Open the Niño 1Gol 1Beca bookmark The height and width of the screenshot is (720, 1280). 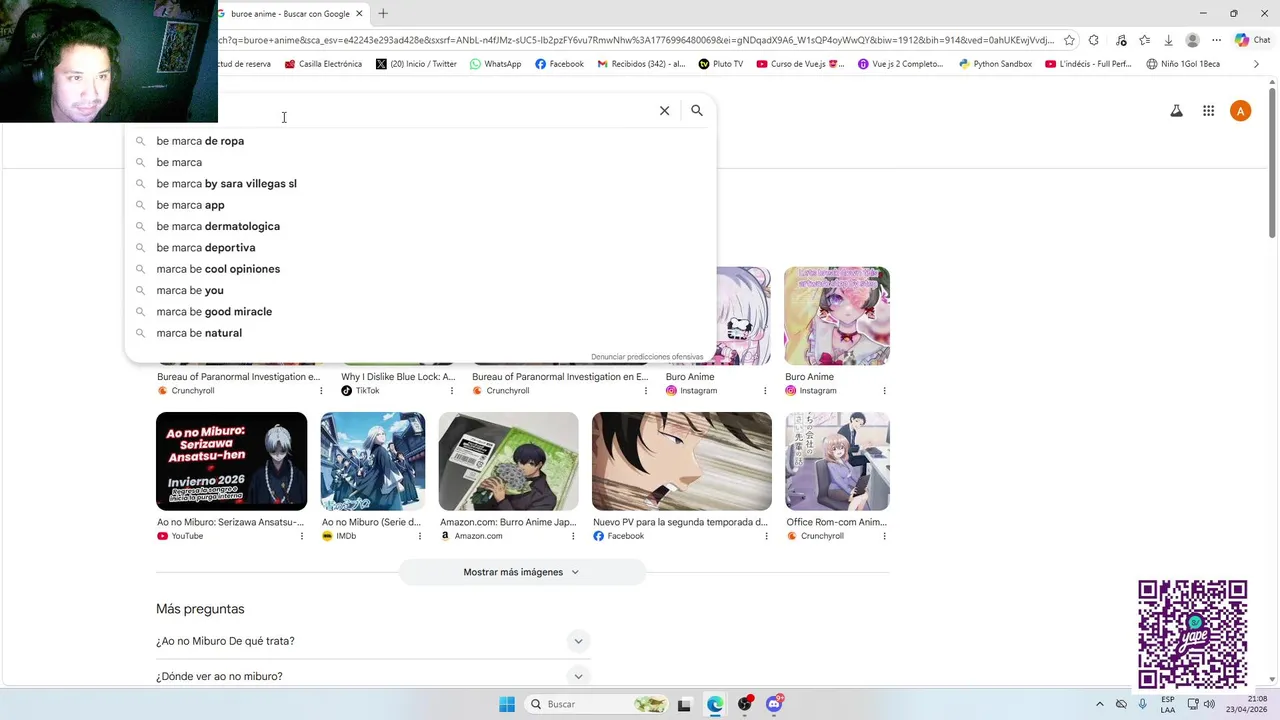pyautogui.click(x=1183, y=64)
